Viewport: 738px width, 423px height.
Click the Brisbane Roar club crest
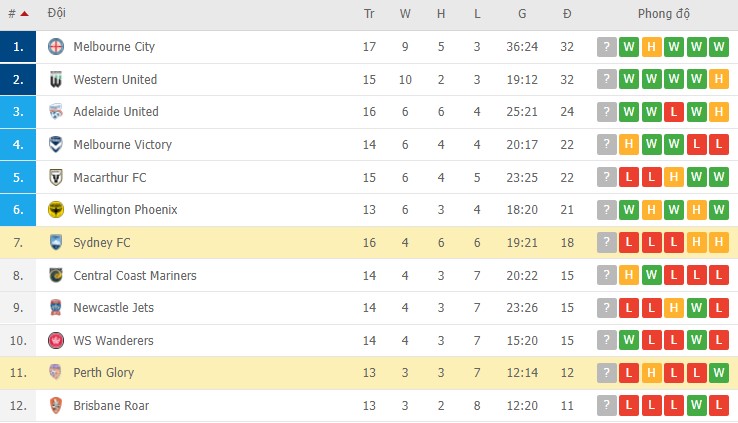click(x=56, y=405)
